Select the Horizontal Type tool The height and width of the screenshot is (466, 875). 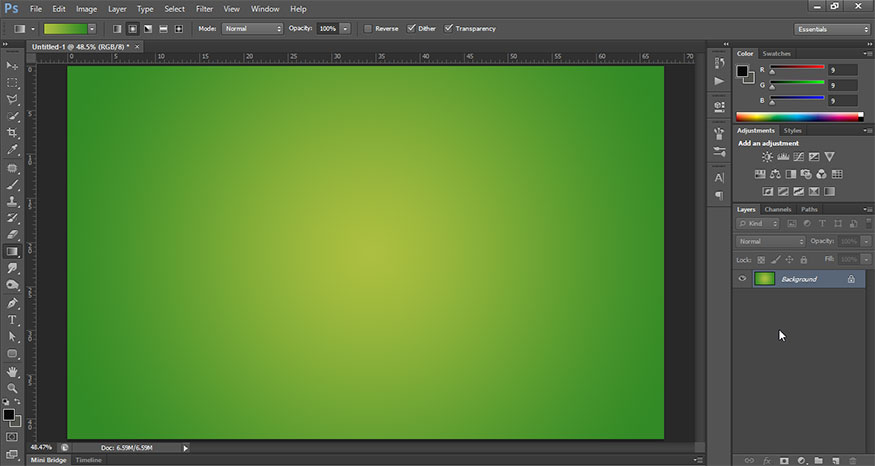(12, 320)
